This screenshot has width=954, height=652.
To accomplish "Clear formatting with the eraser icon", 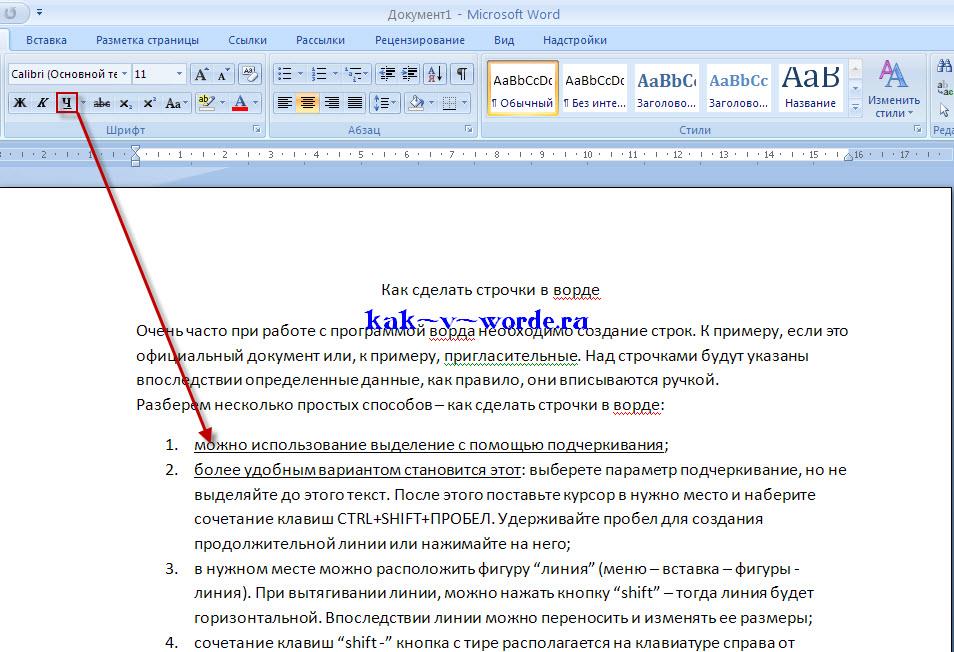I will pyautogui.click(x=249, y=74).
